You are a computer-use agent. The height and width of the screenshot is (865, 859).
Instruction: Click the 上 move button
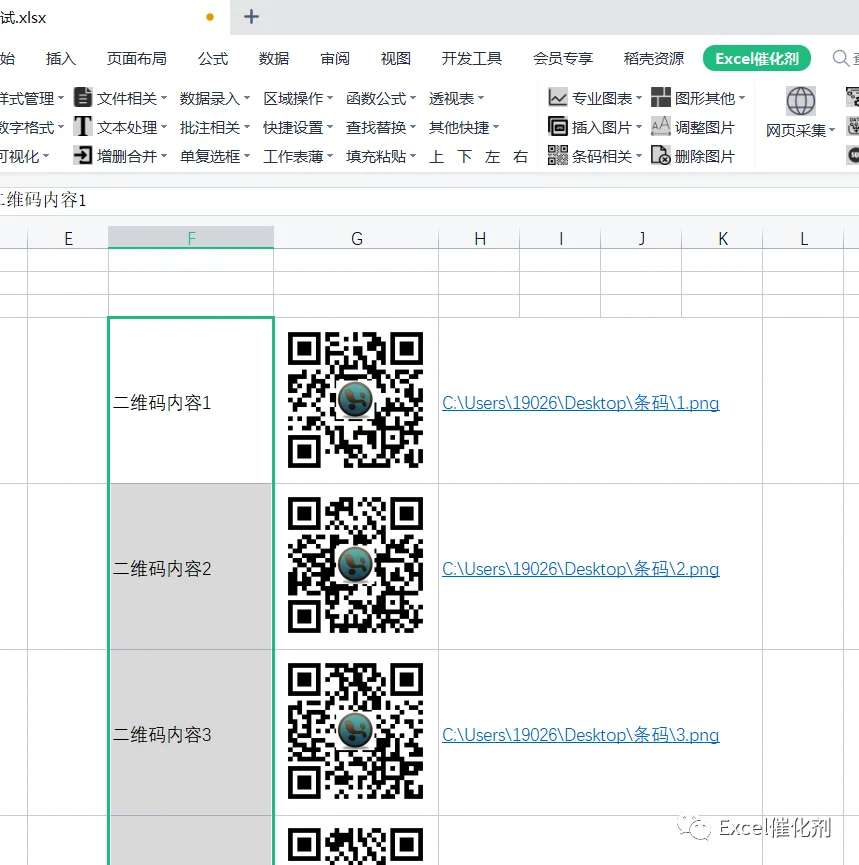tap(436, 157)
